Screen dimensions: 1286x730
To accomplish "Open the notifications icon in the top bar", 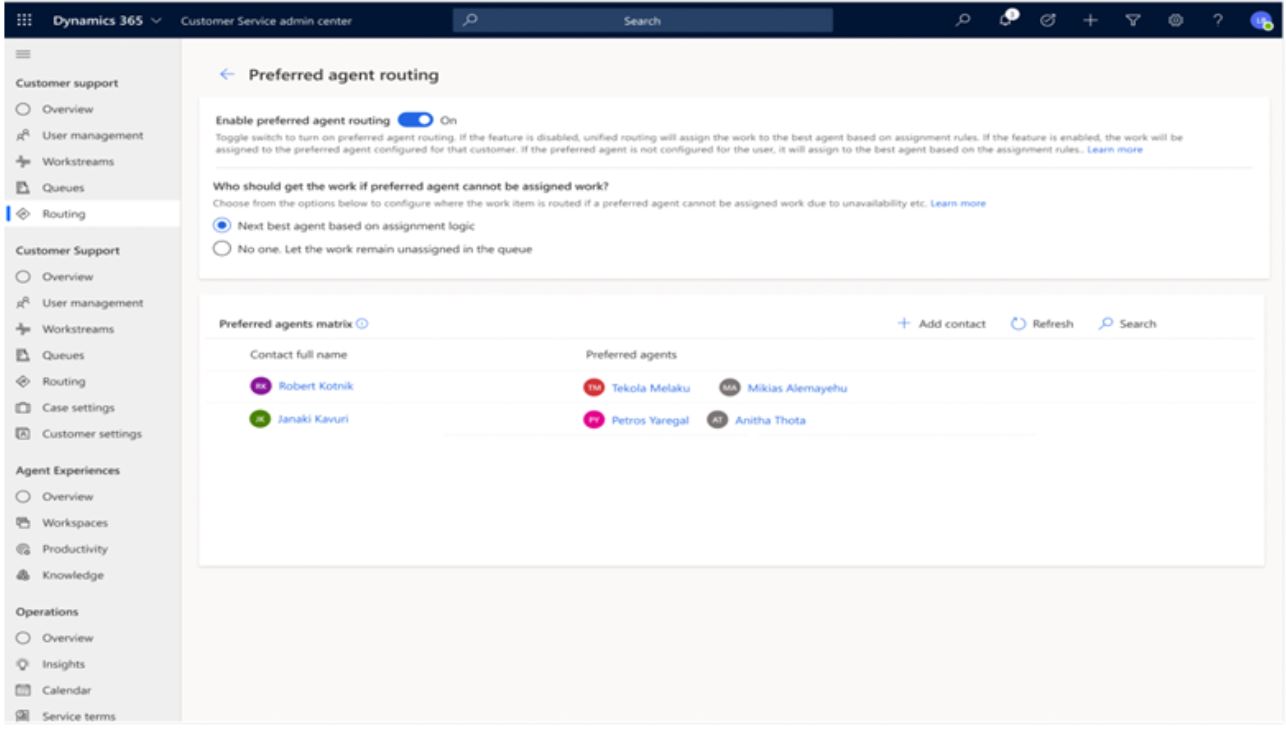I will click(x=1009, y=19).
